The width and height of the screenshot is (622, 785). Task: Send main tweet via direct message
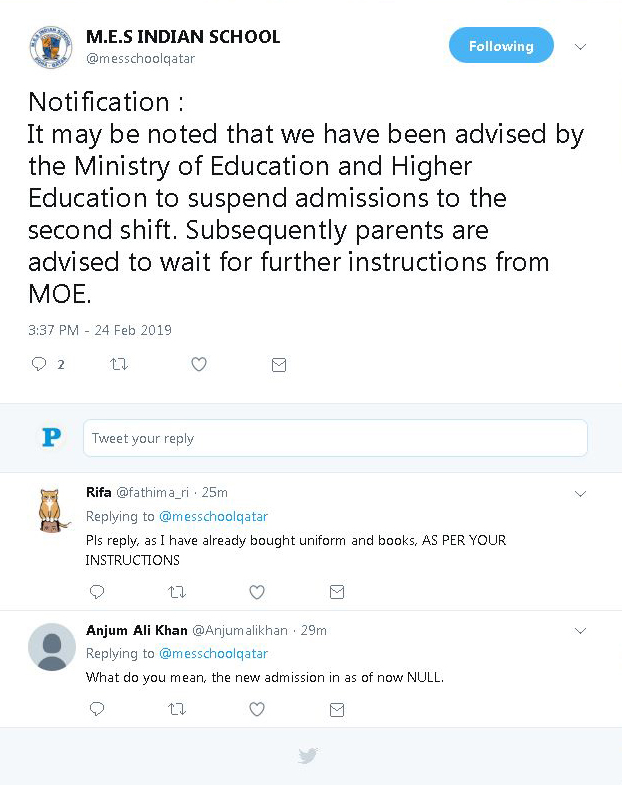279,365
